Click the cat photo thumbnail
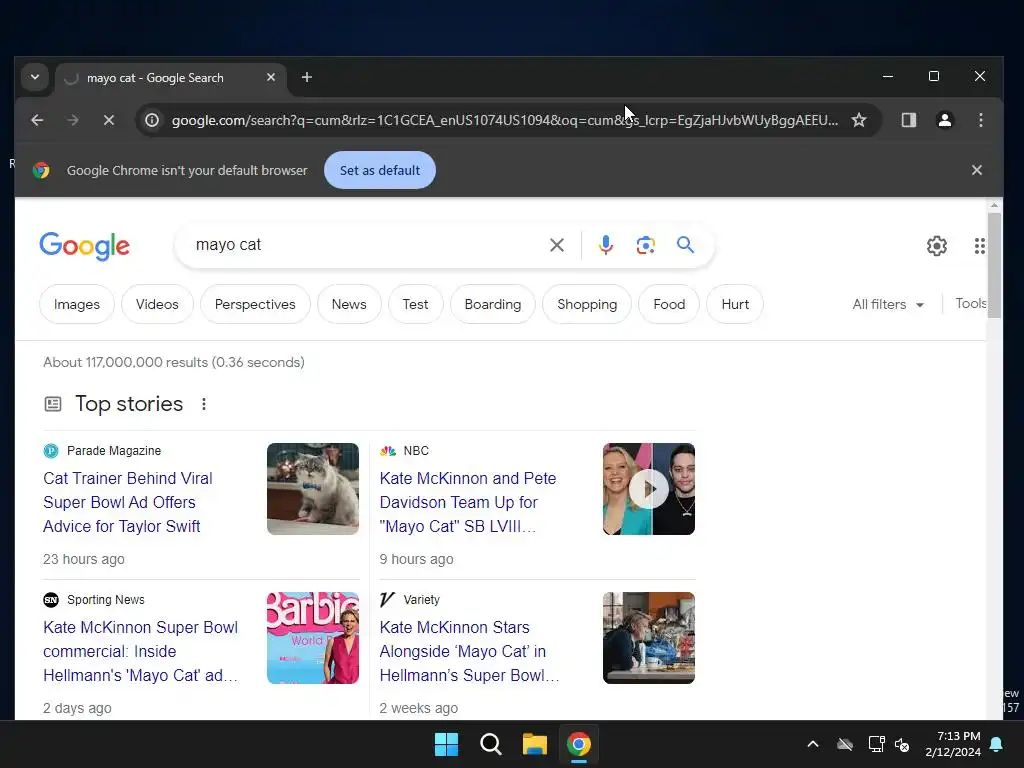This screenshot has height=768, width=1024. tap(313, 489)
